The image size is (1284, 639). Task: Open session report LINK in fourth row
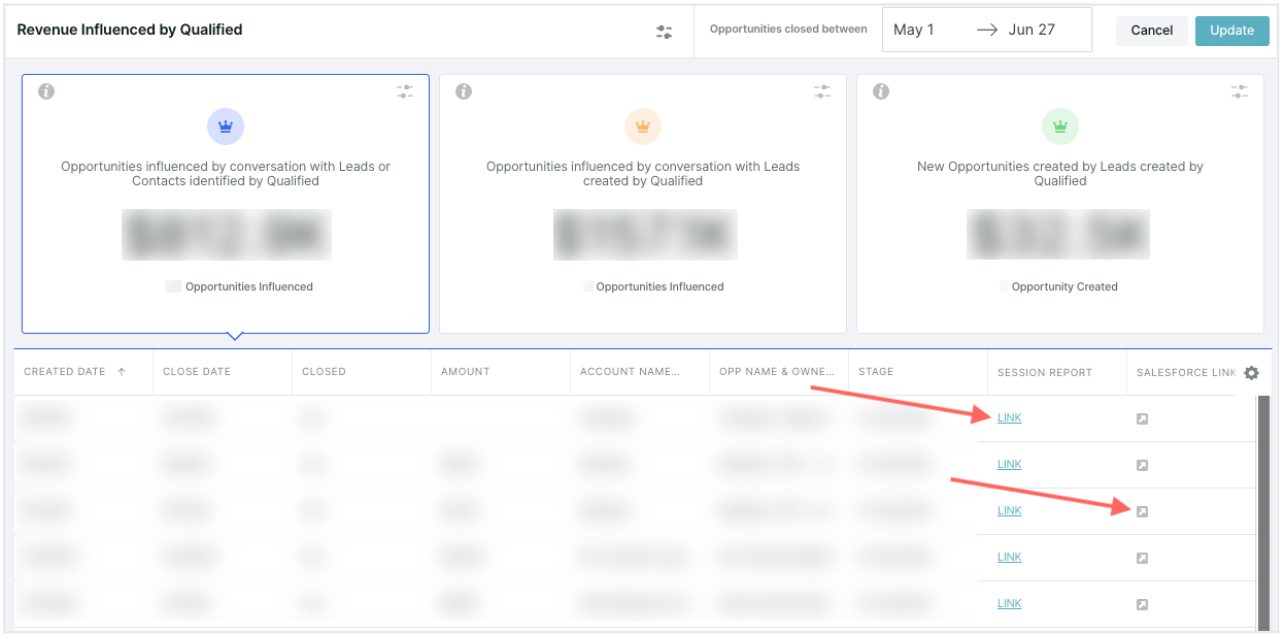tap(1010, 557)
